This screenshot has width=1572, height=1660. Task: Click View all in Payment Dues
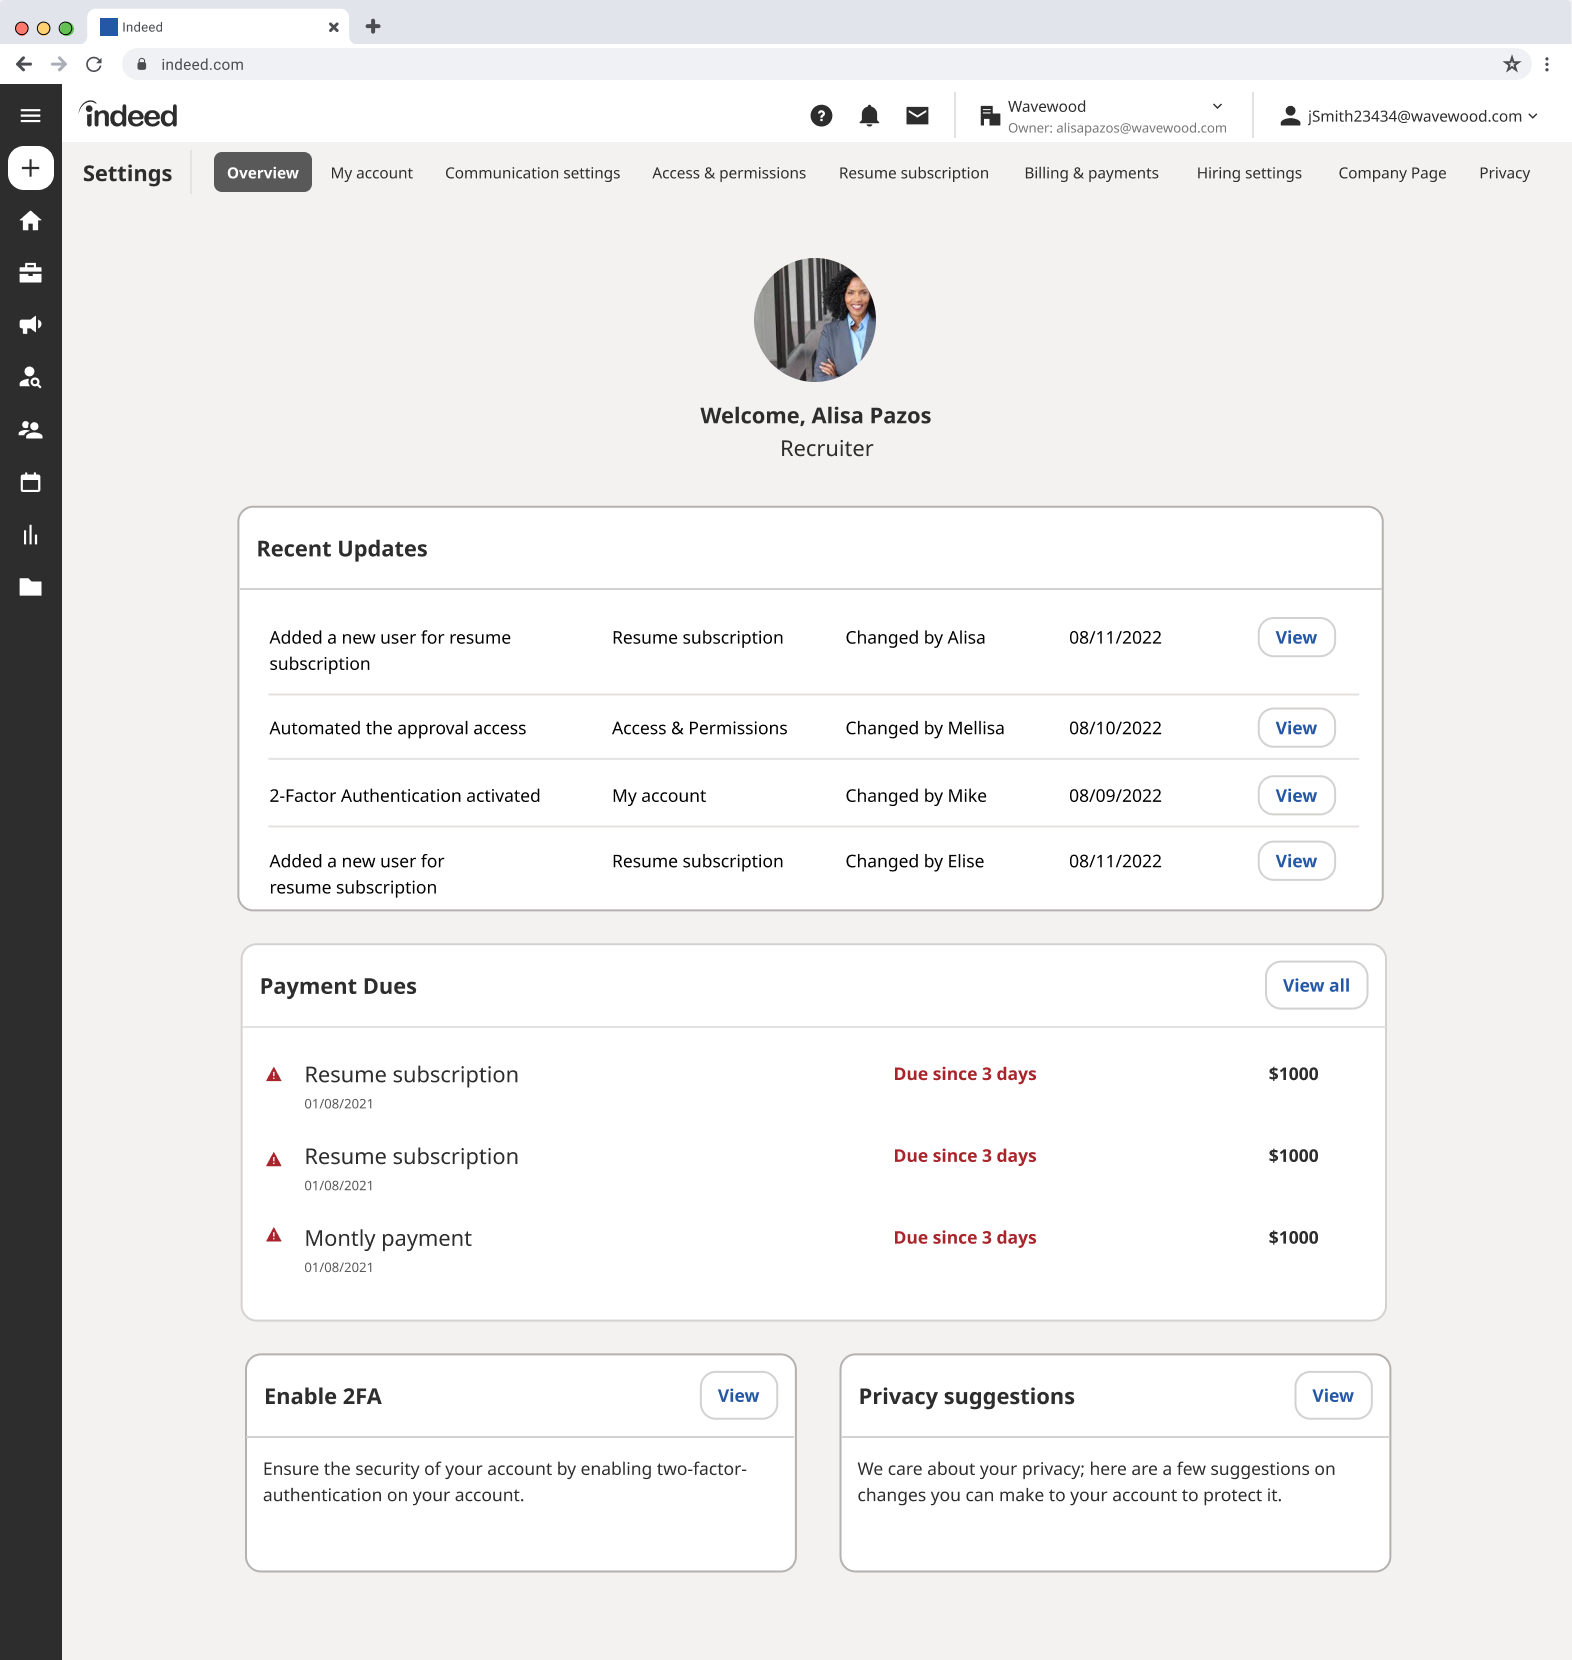pos(1315,986)
